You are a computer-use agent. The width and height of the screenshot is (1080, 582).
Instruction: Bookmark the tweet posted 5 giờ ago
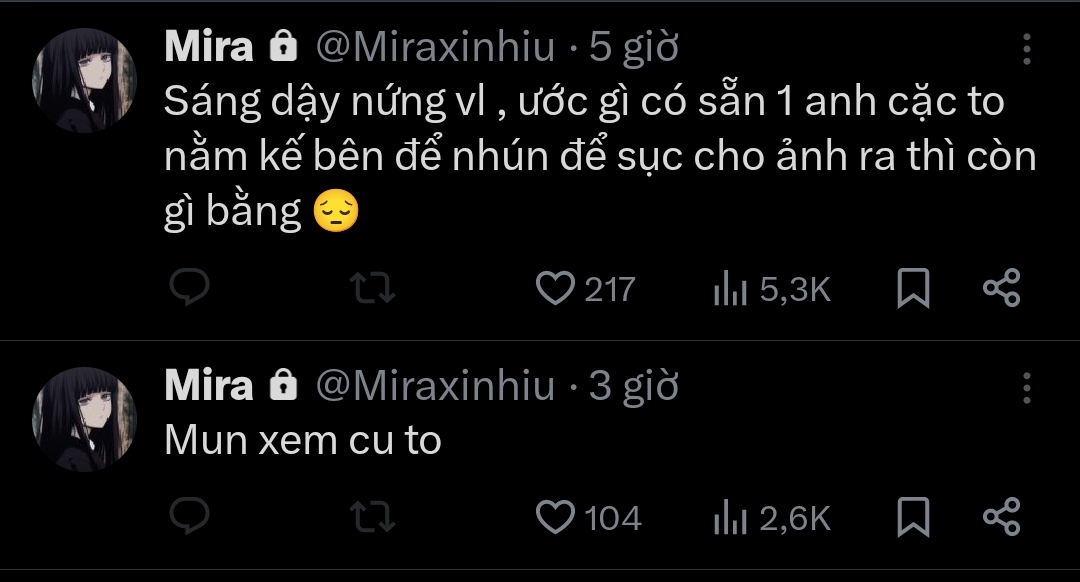[913, 289]
